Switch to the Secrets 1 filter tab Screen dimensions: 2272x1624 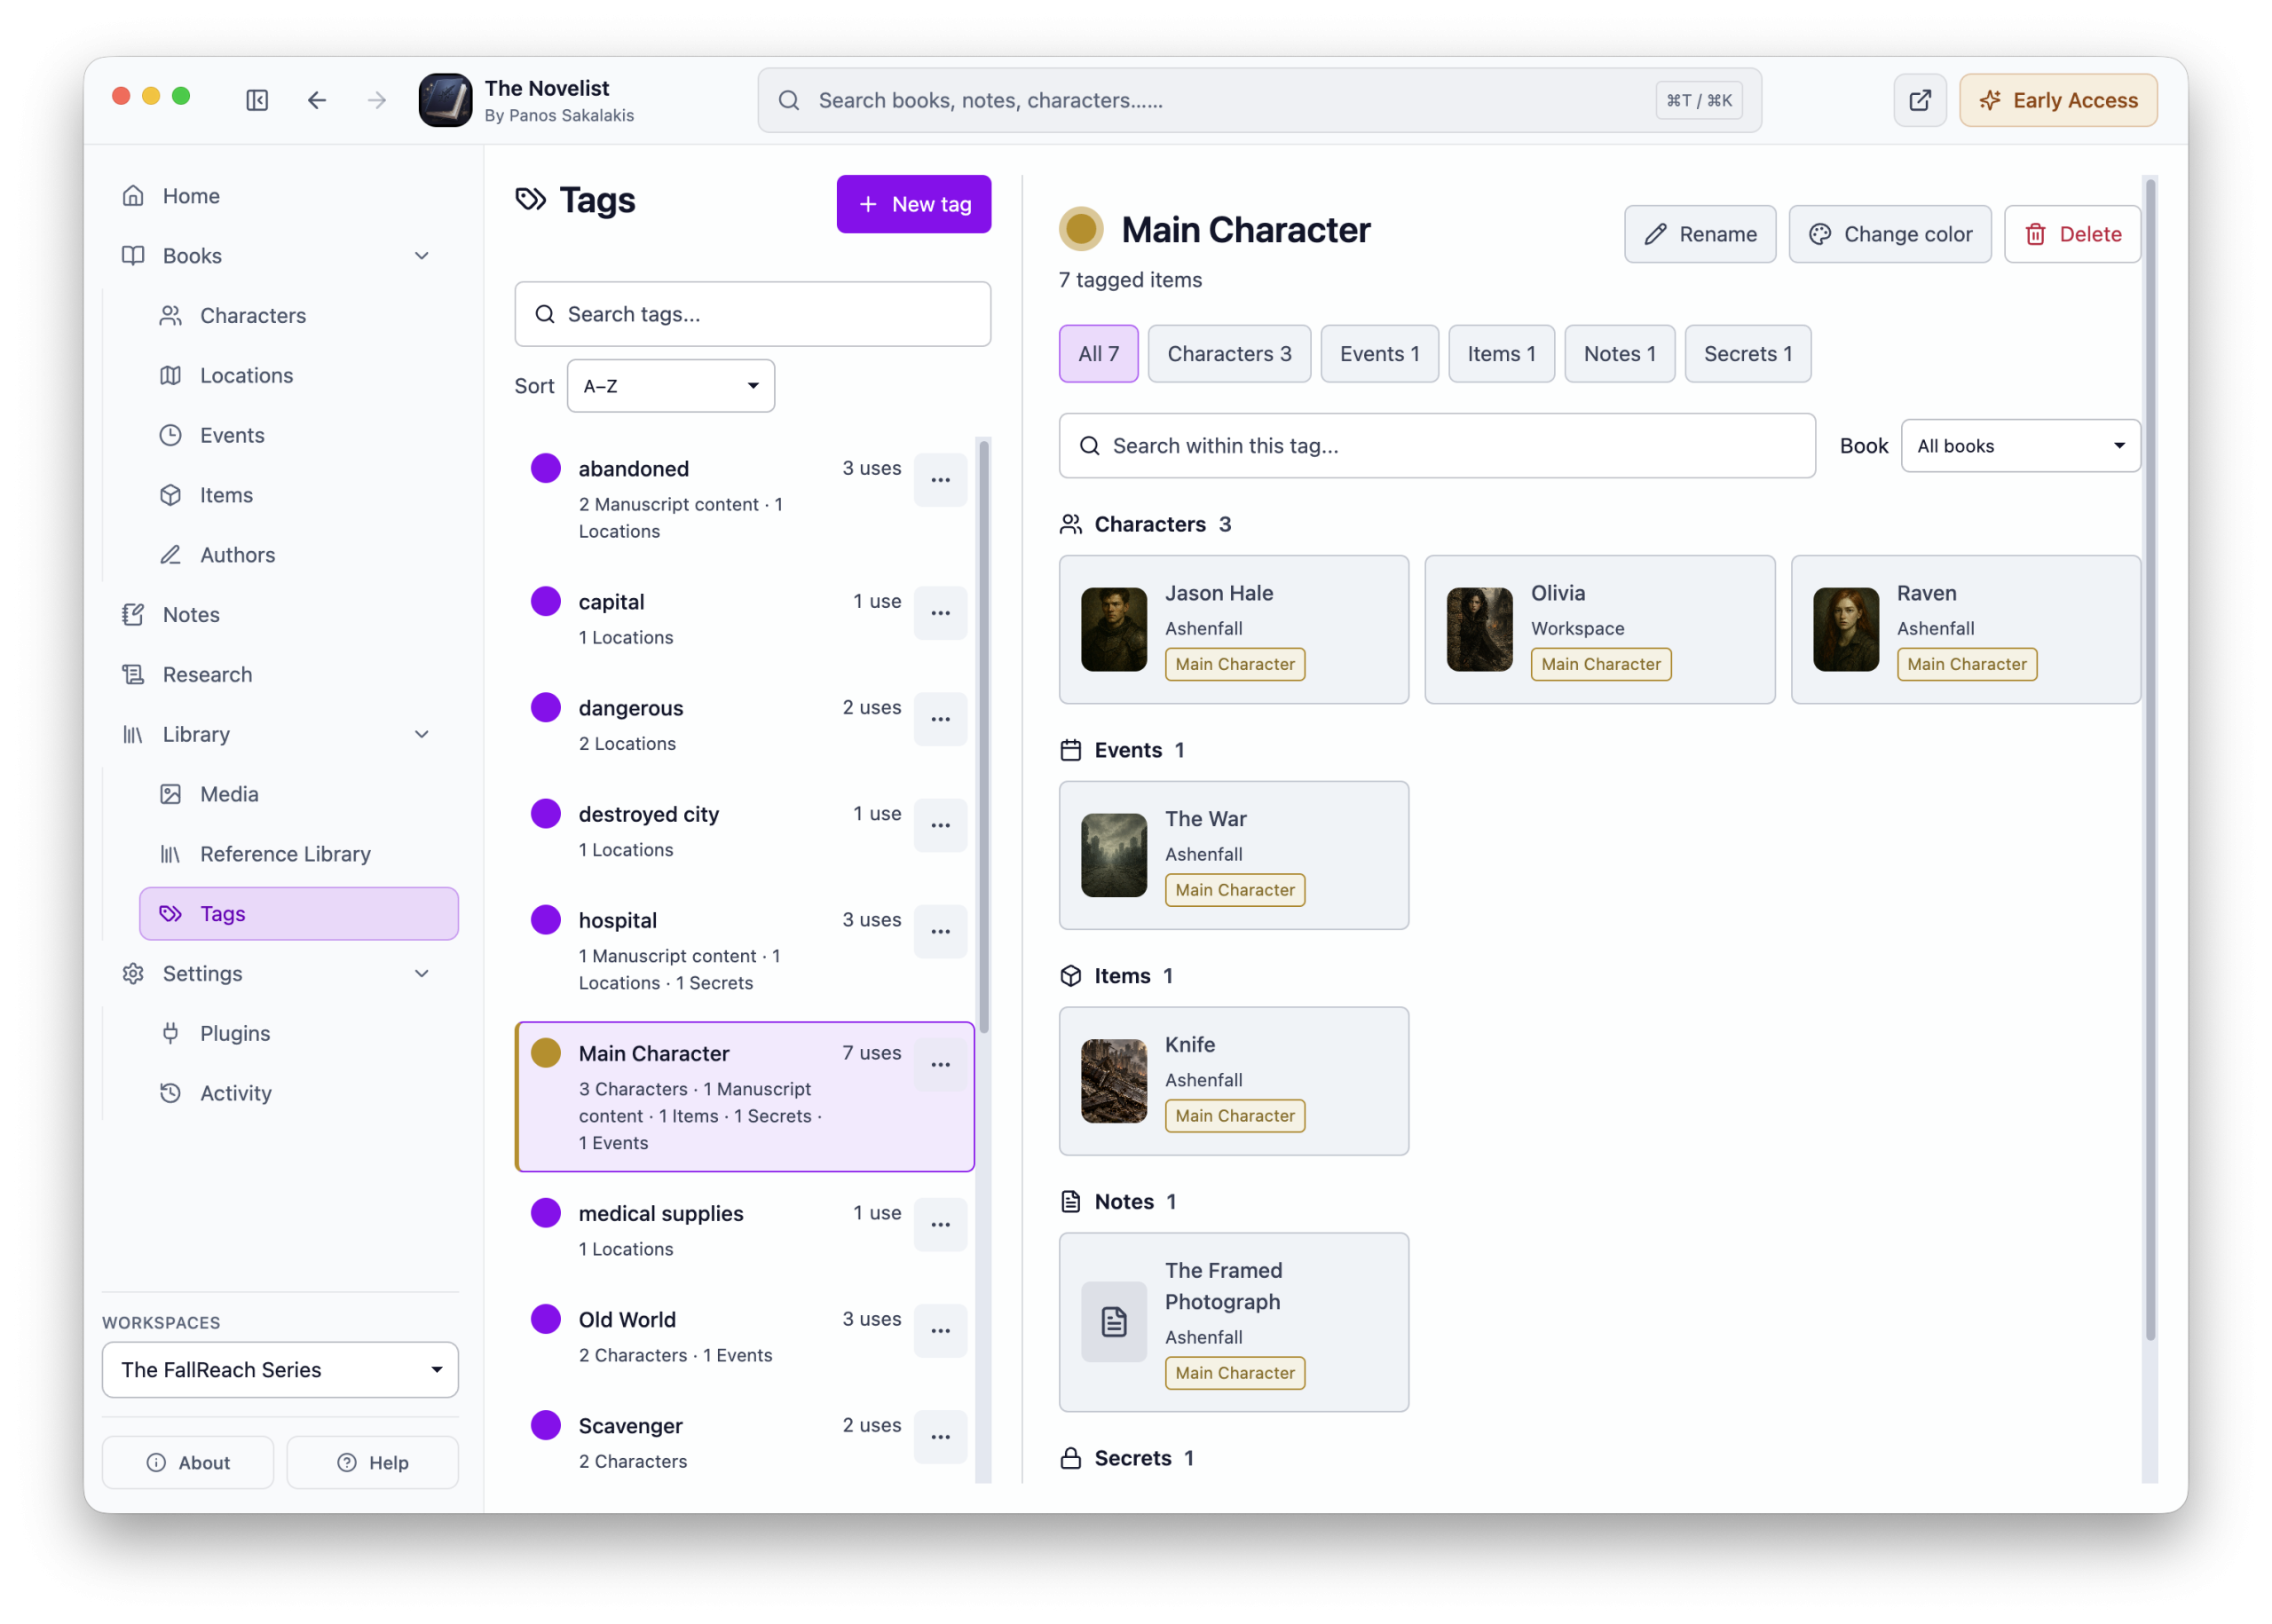[x=1747, y=354]
